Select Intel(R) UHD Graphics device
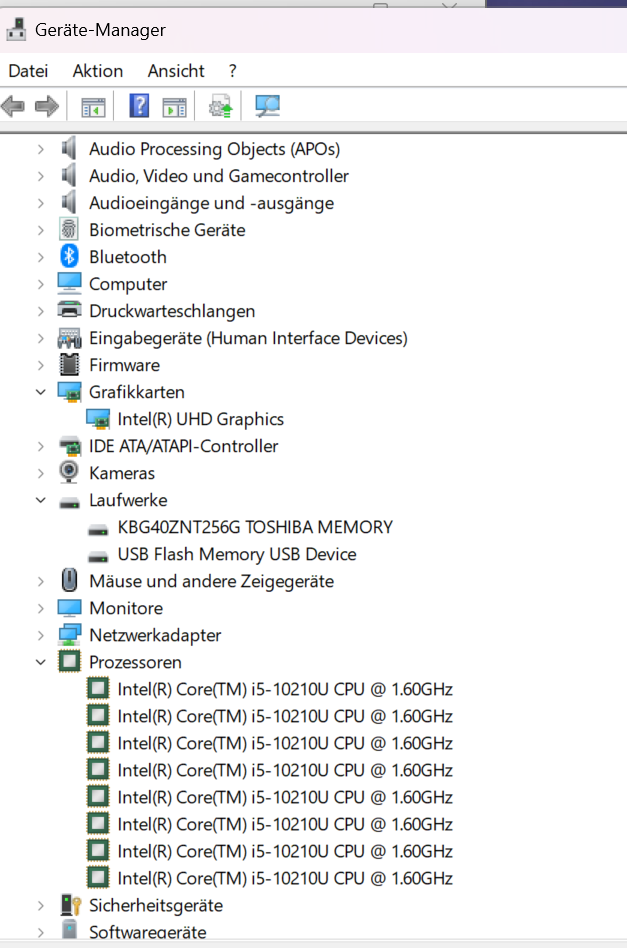Image resolution: width=627 pixels, height=948 pixels. pos(200,420)
